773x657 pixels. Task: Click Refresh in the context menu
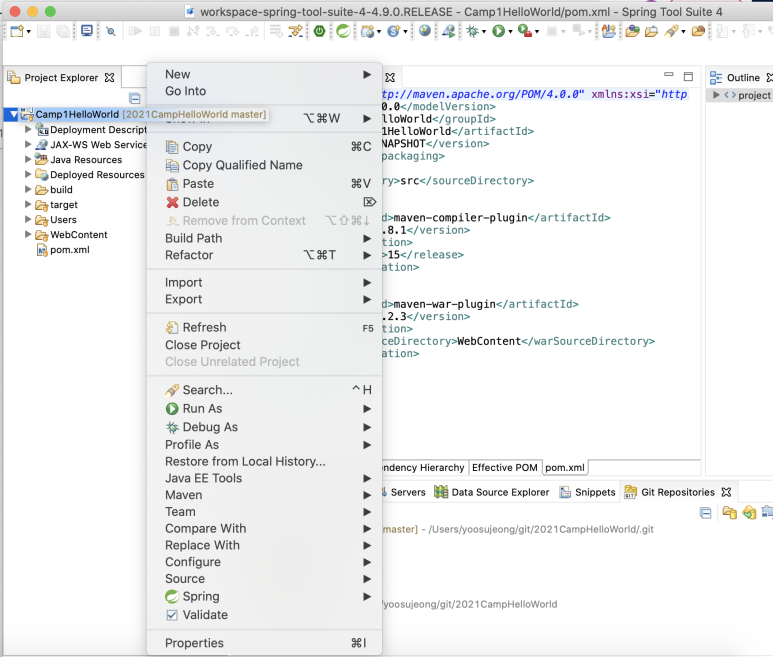click(264, 328)
